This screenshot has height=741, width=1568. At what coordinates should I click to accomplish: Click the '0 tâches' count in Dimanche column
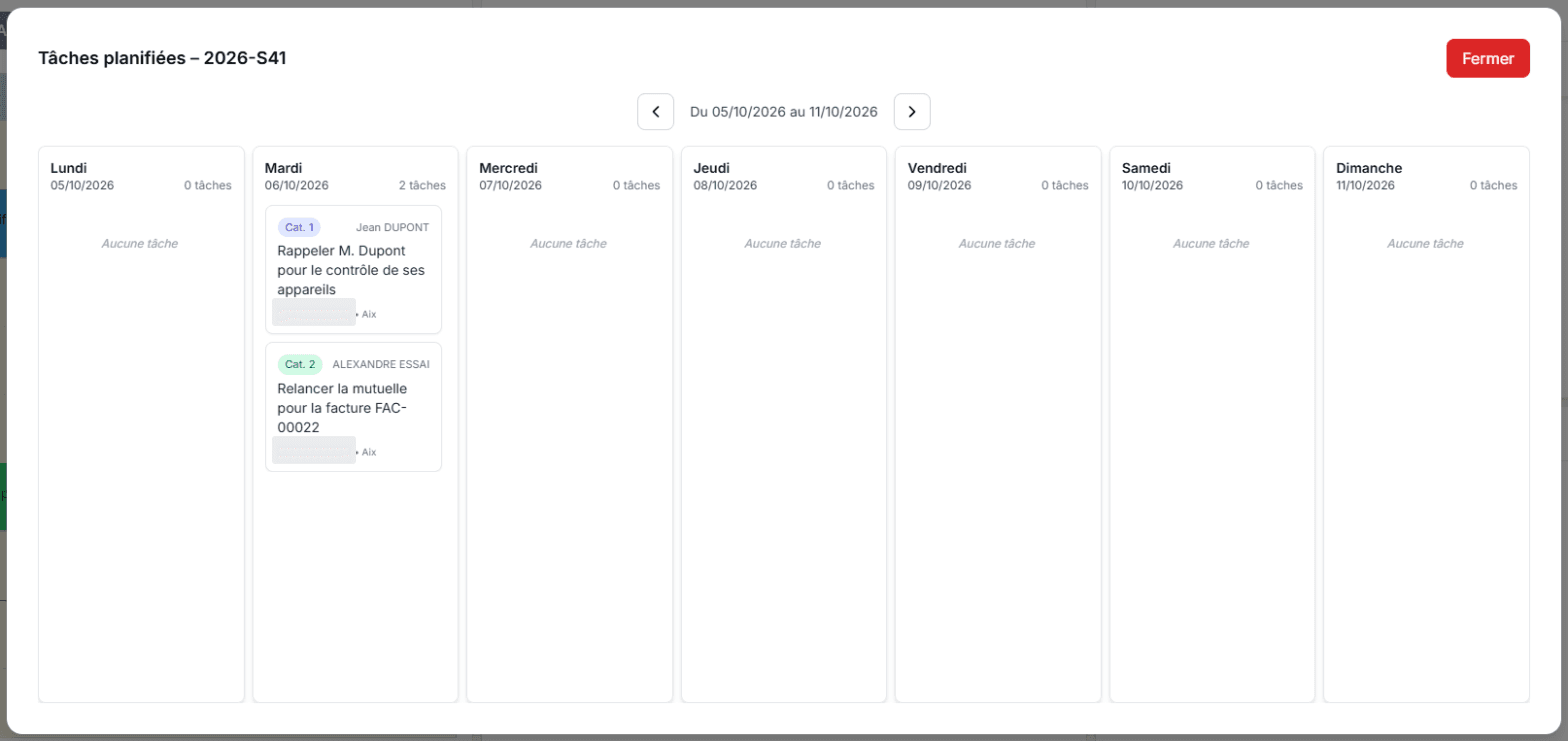tap(1493, 185)
